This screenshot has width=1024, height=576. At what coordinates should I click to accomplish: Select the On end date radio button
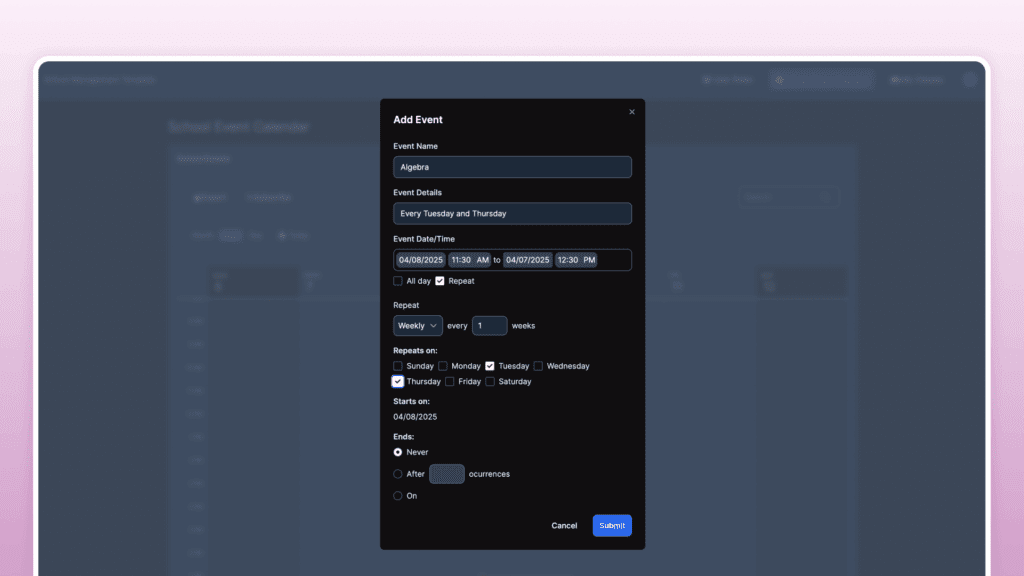tap(398, 496)
